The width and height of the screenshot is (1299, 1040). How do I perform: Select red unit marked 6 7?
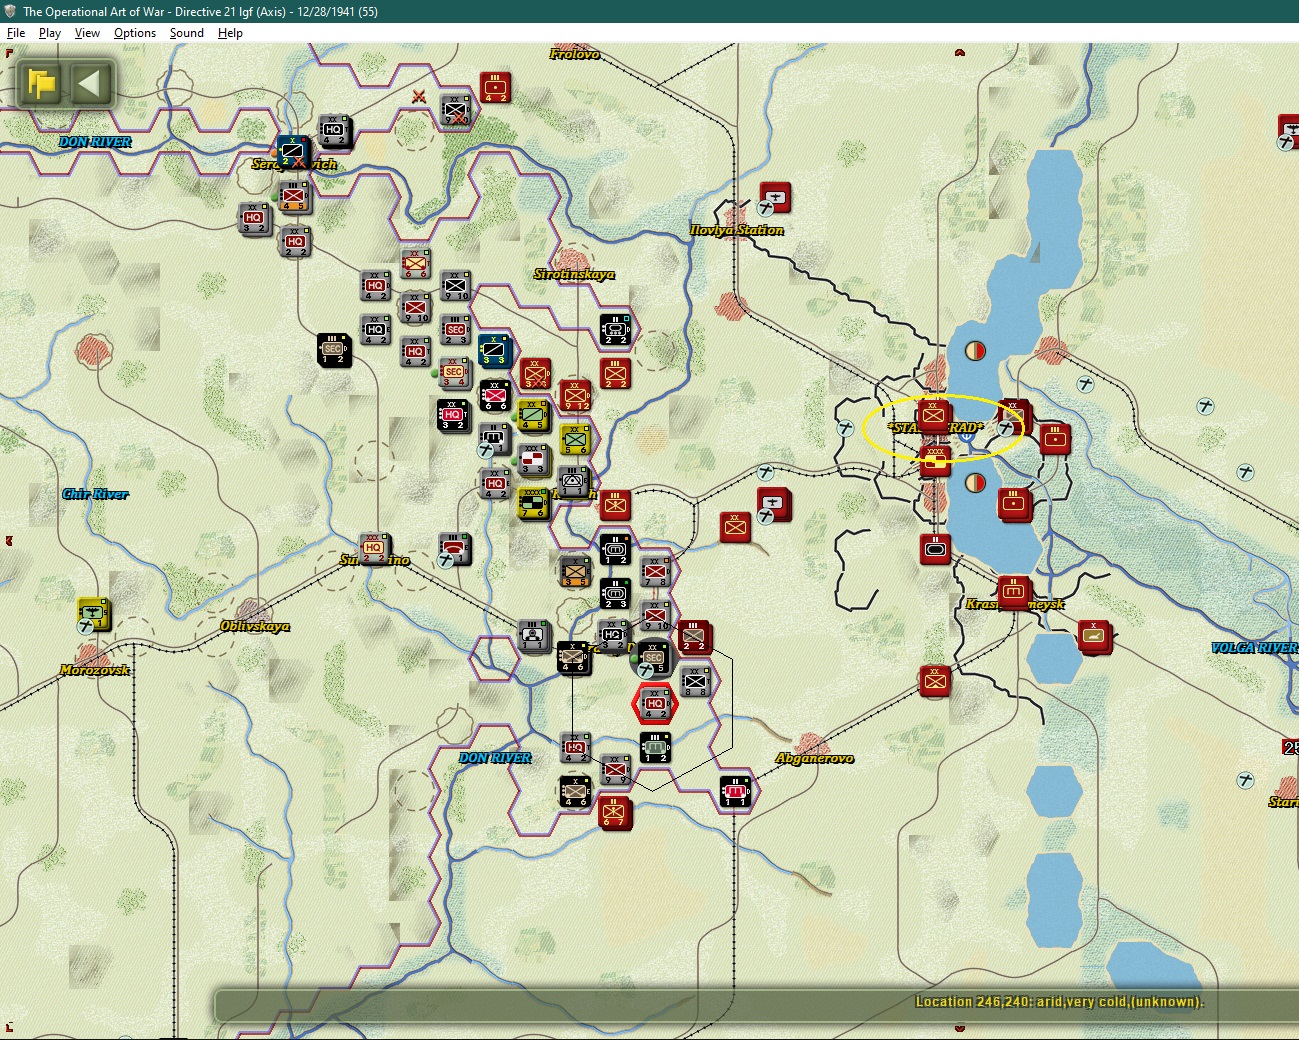click(614, 812)
